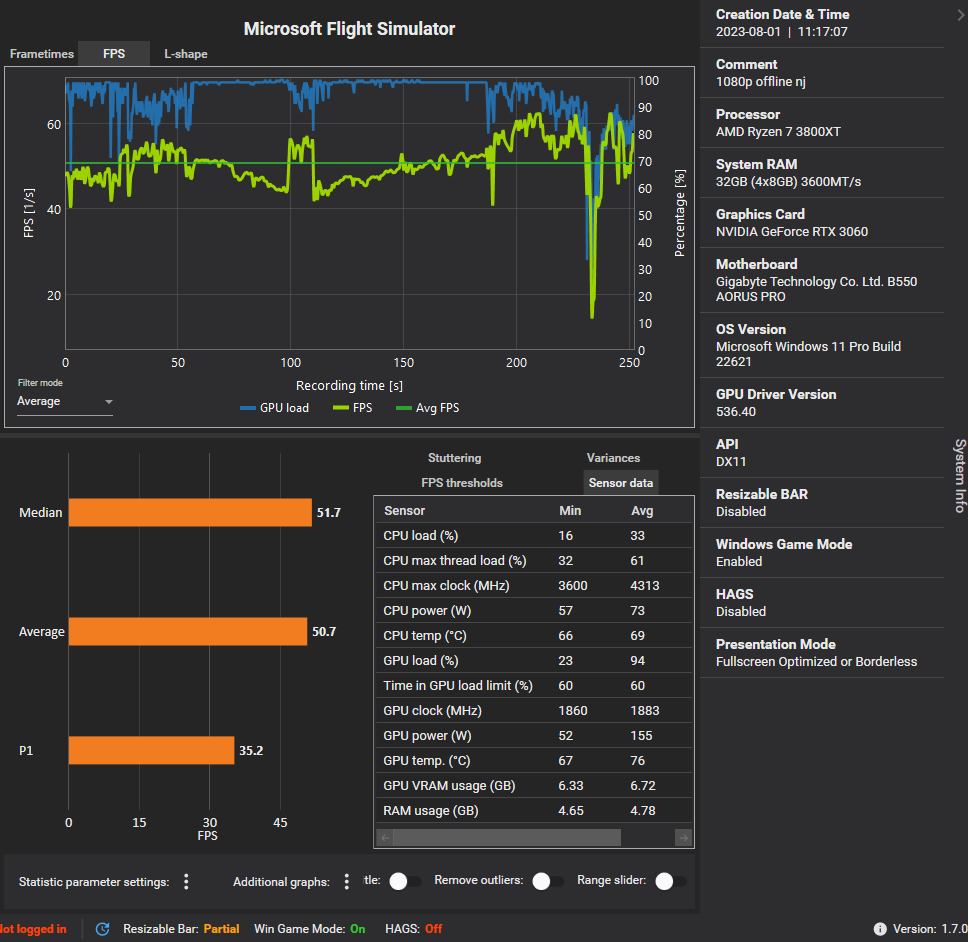Click the API value 'DX11'
Screen dimensions: 968x942
731,462
